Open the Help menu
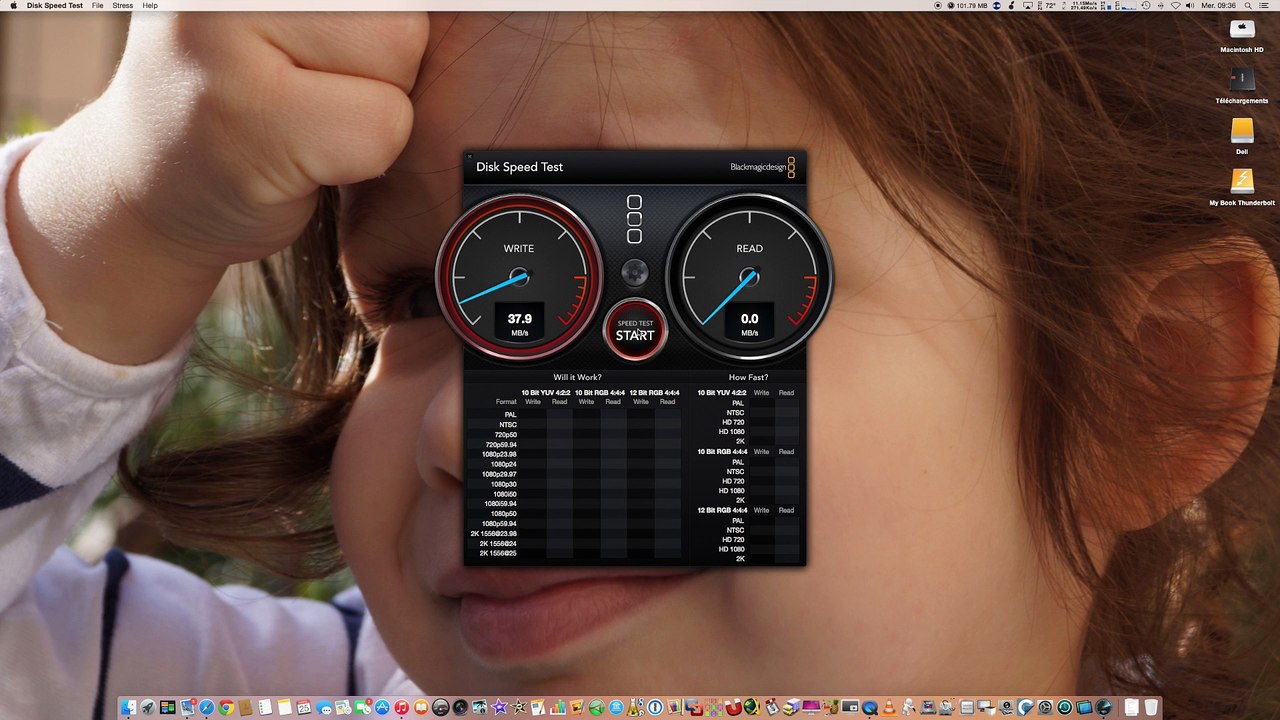 (x=150, y=6)
